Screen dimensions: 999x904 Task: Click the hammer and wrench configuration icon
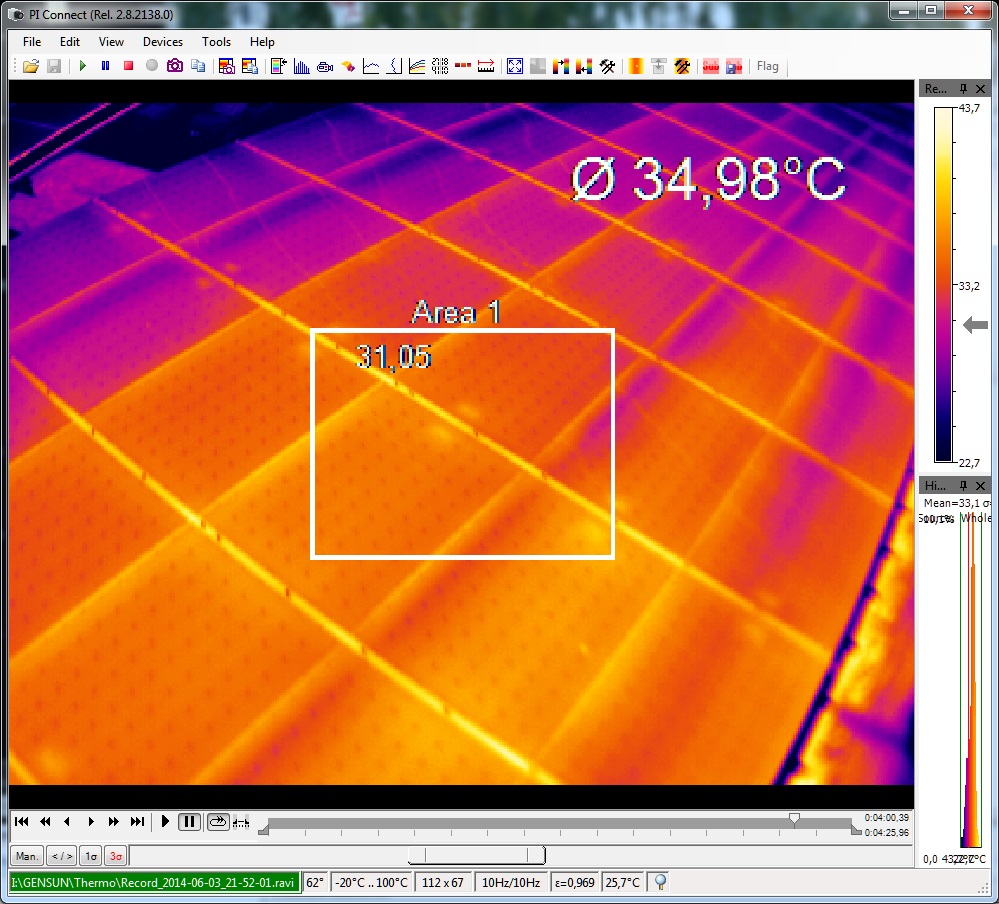point(607,66)
